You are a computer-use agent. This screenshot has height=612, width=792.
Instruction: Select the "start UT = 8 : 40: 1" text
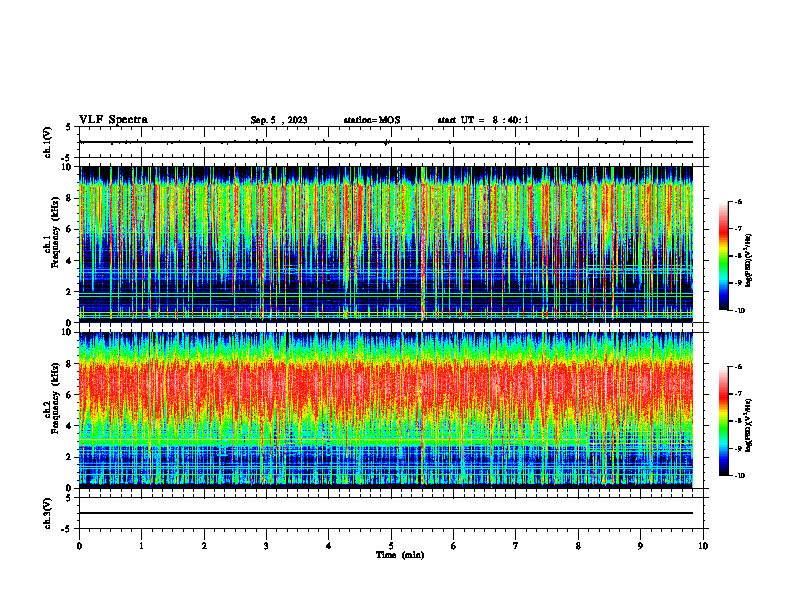(483, 120)
